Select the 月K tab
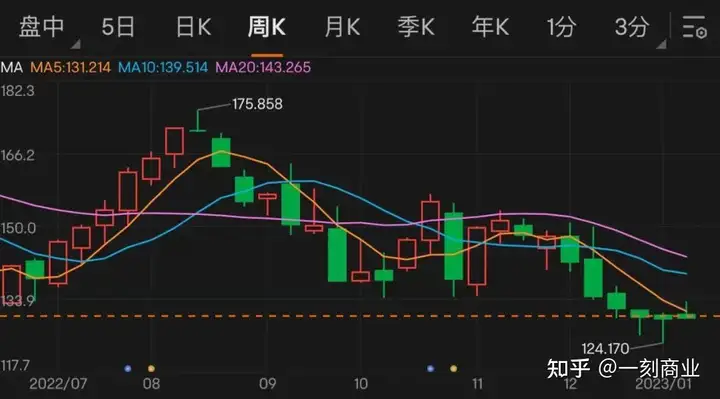The width and height of the screenshot is (720, 399). pyautogui.click(x=342, y=27)
